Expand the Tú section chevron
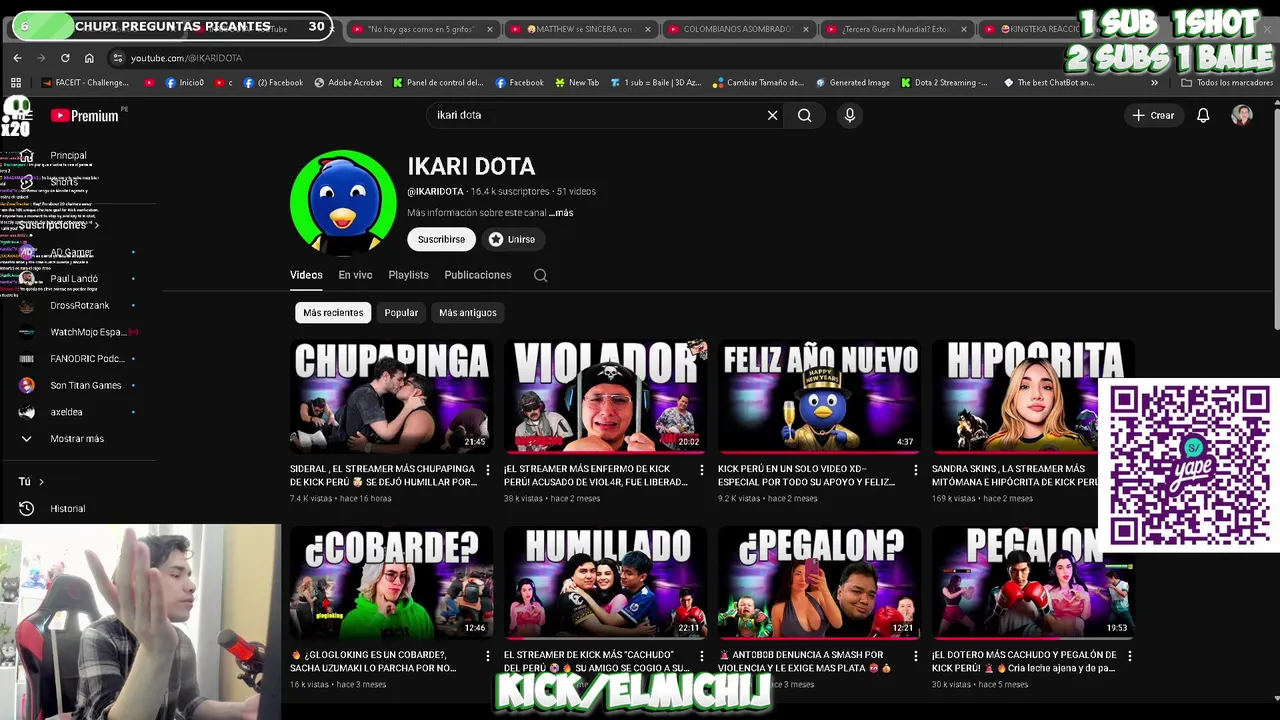This screenshot has width=1280, height=720. (x=41, y=482)
